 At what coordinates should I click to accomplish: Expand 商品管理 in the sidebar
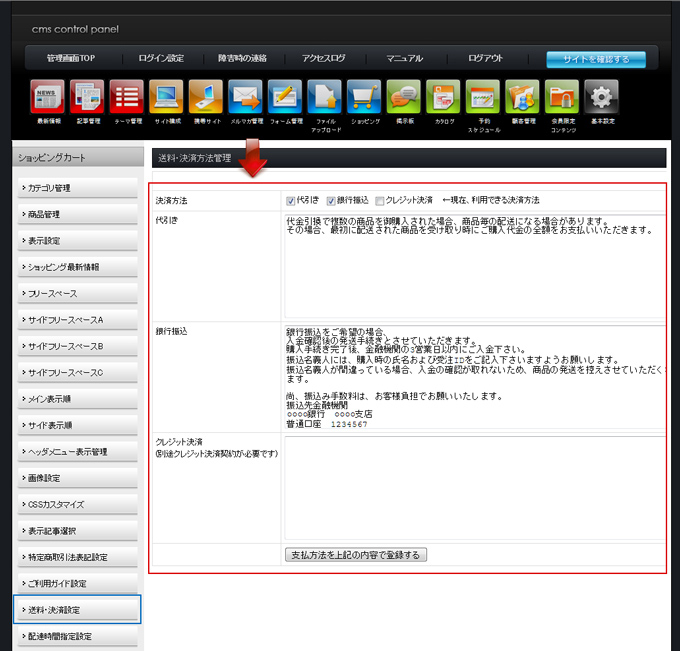tap(78, 214)
